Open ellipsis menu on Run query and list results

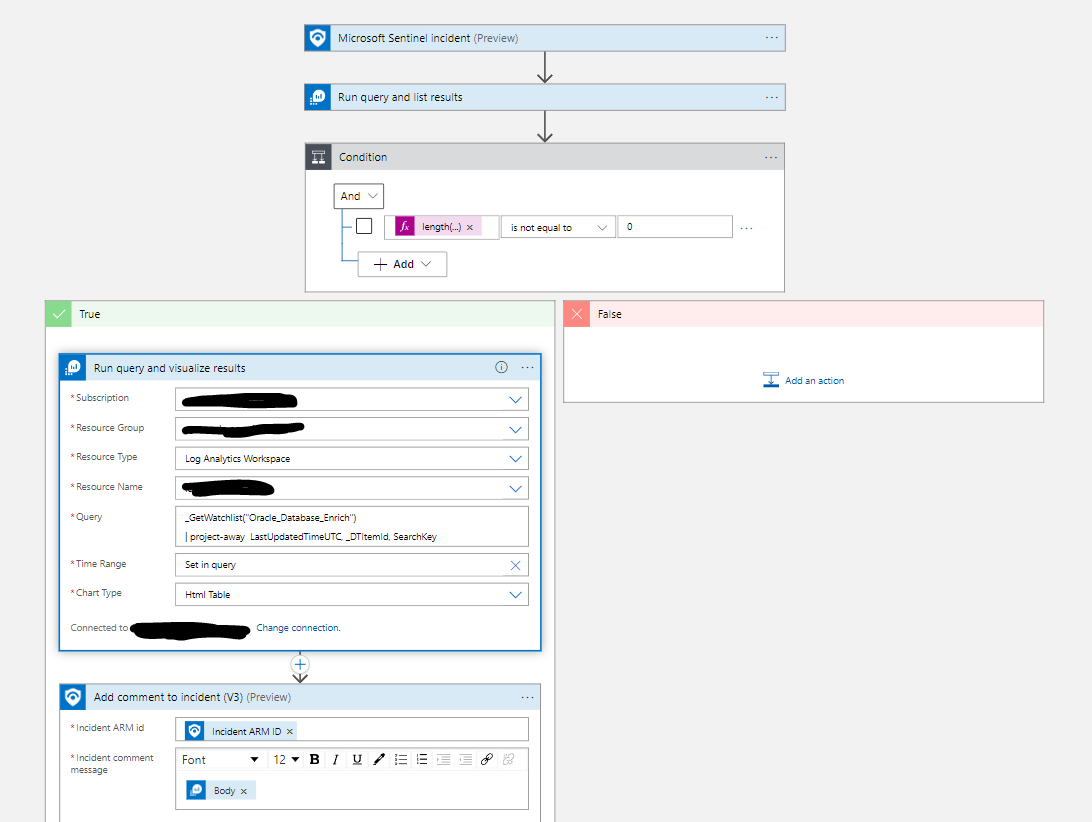772,97
